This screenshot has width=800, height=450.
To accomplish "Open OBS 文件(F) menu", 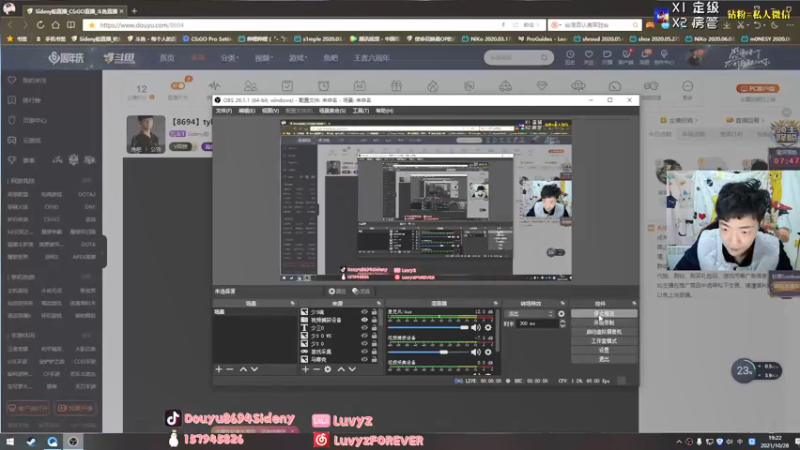I will click(223, 111).
